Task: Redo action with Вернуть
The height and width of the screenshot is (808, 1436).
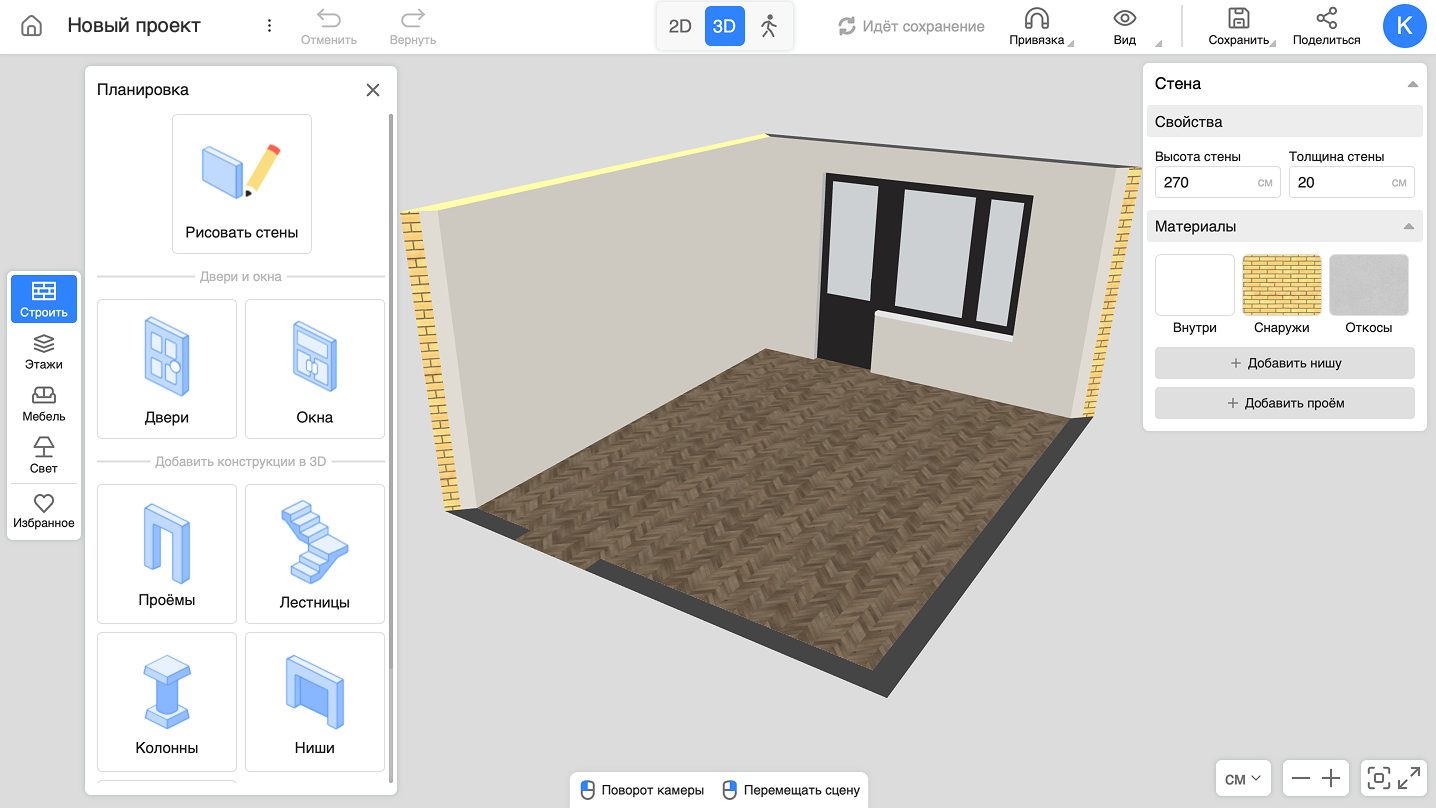Action: [x=413, y=27]
